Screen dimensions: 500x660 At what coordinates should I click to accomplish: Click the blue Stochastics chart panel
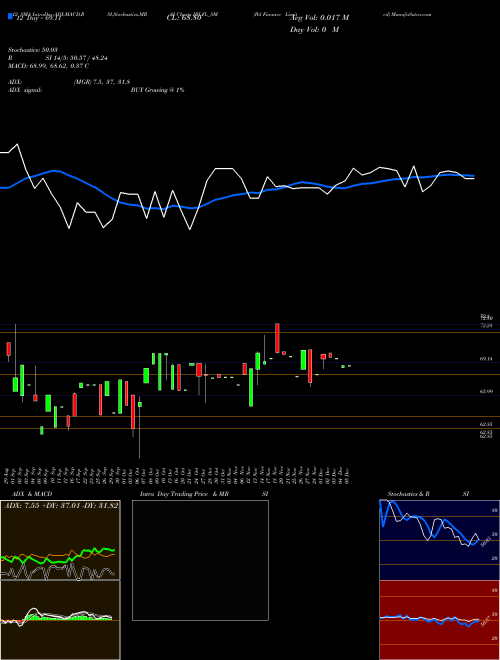[x=439, y=539]
